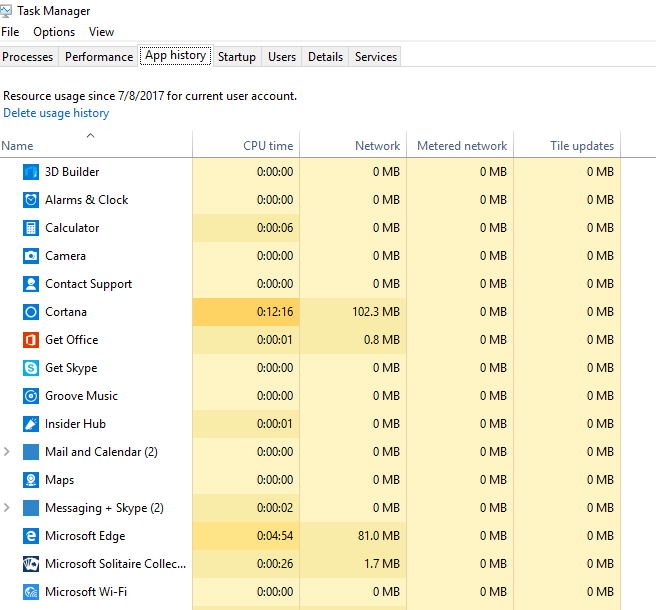Switch to the Services tab

pyautogui.click(x=376, y=56)
